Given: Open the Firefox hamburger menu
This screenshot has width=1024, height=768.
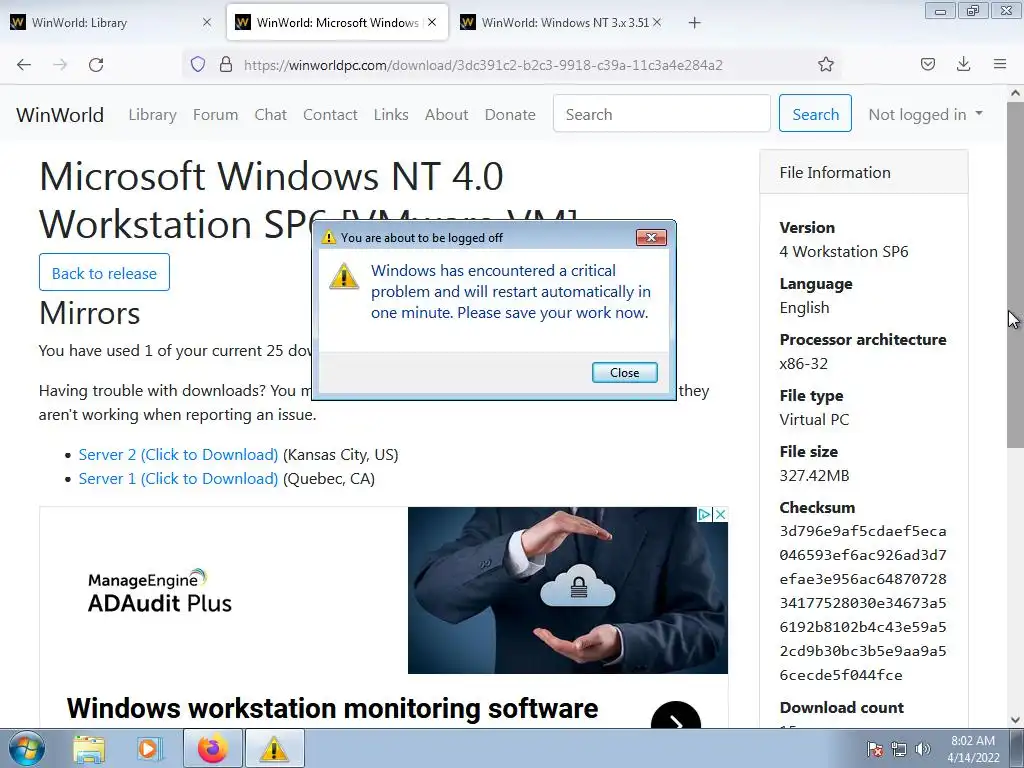Looking at the screenshot, I should [x=999, y=64].
